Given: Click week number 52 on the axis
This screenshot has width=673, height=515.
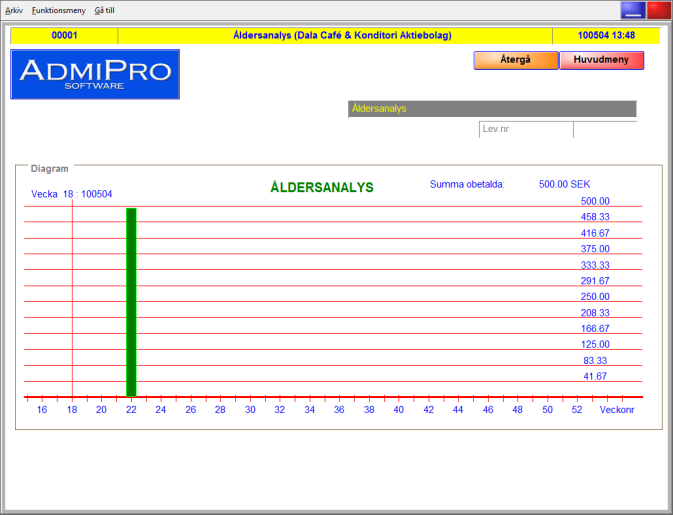Looking at the screenshot, I should coord(577,410).
